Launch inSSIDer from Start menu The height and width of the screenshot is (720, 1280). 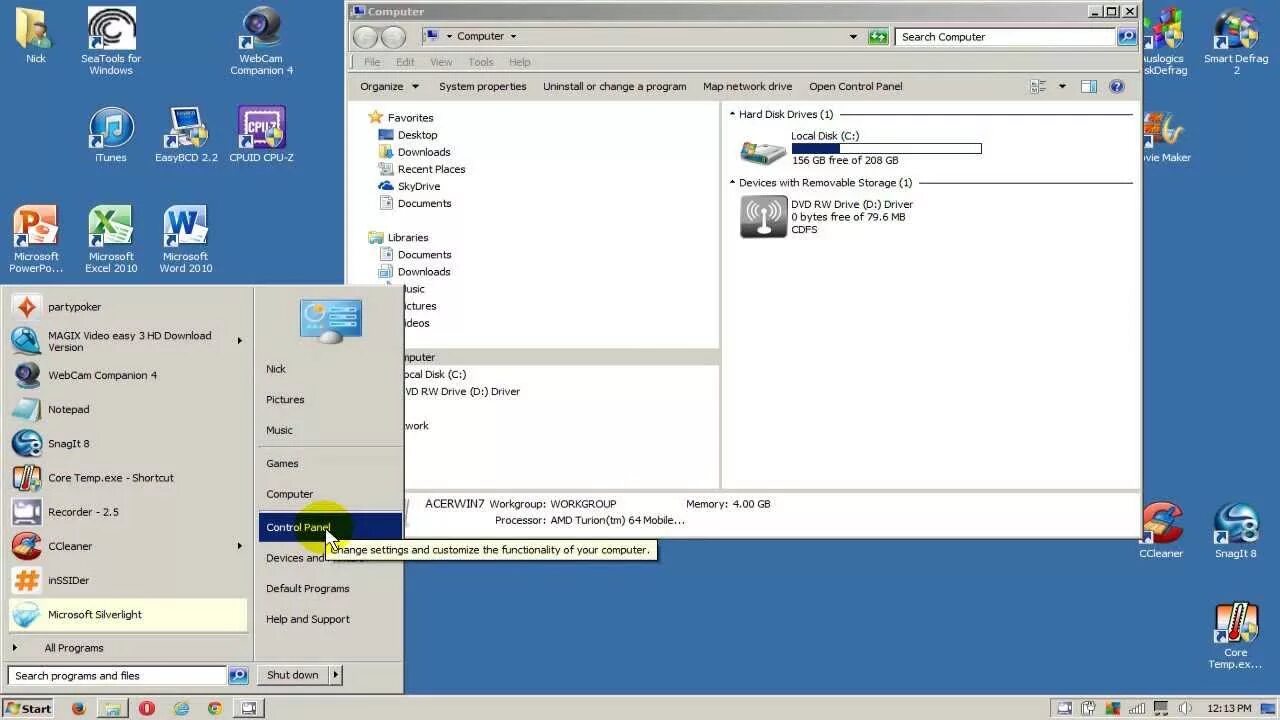click(x=127, y=580)
